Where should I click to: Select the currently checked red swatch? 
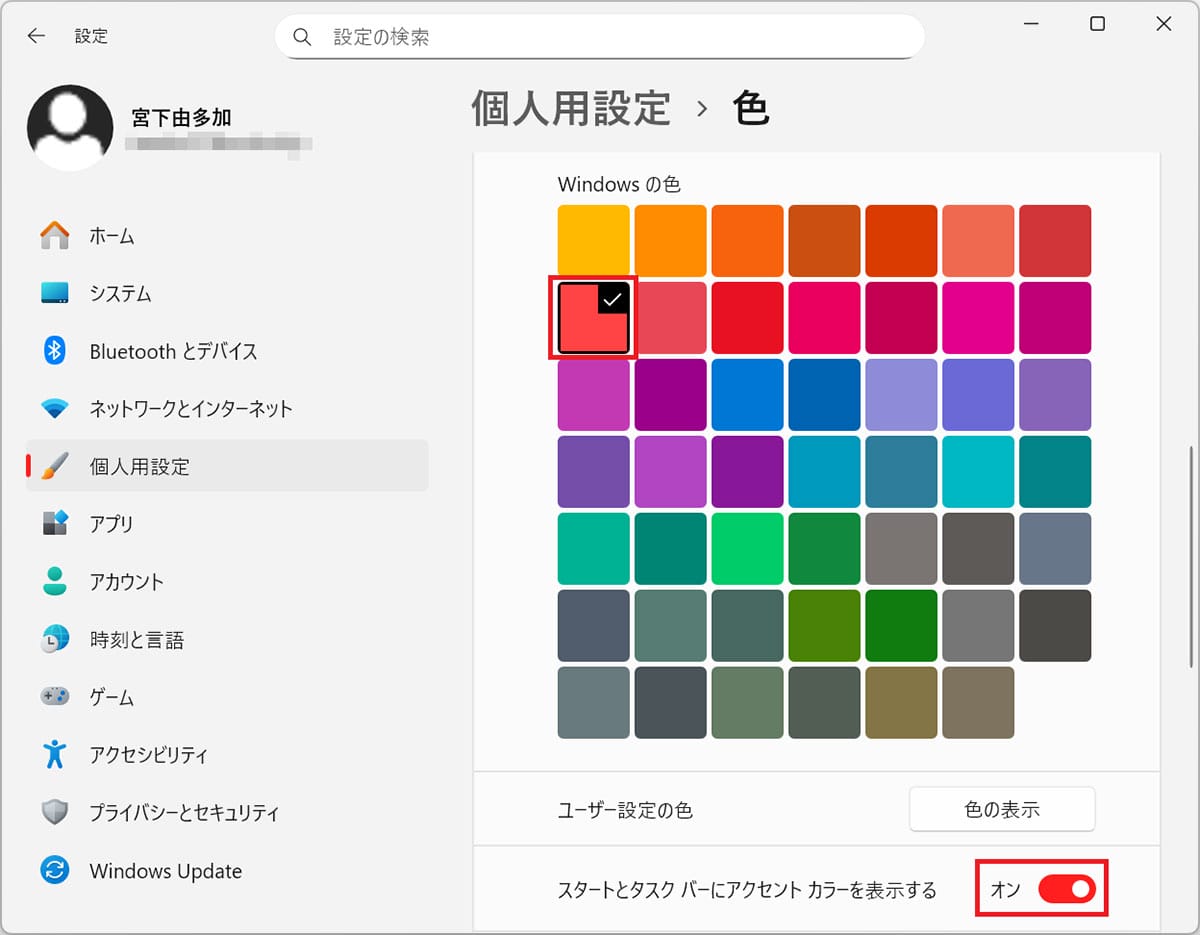click(593, 317)
